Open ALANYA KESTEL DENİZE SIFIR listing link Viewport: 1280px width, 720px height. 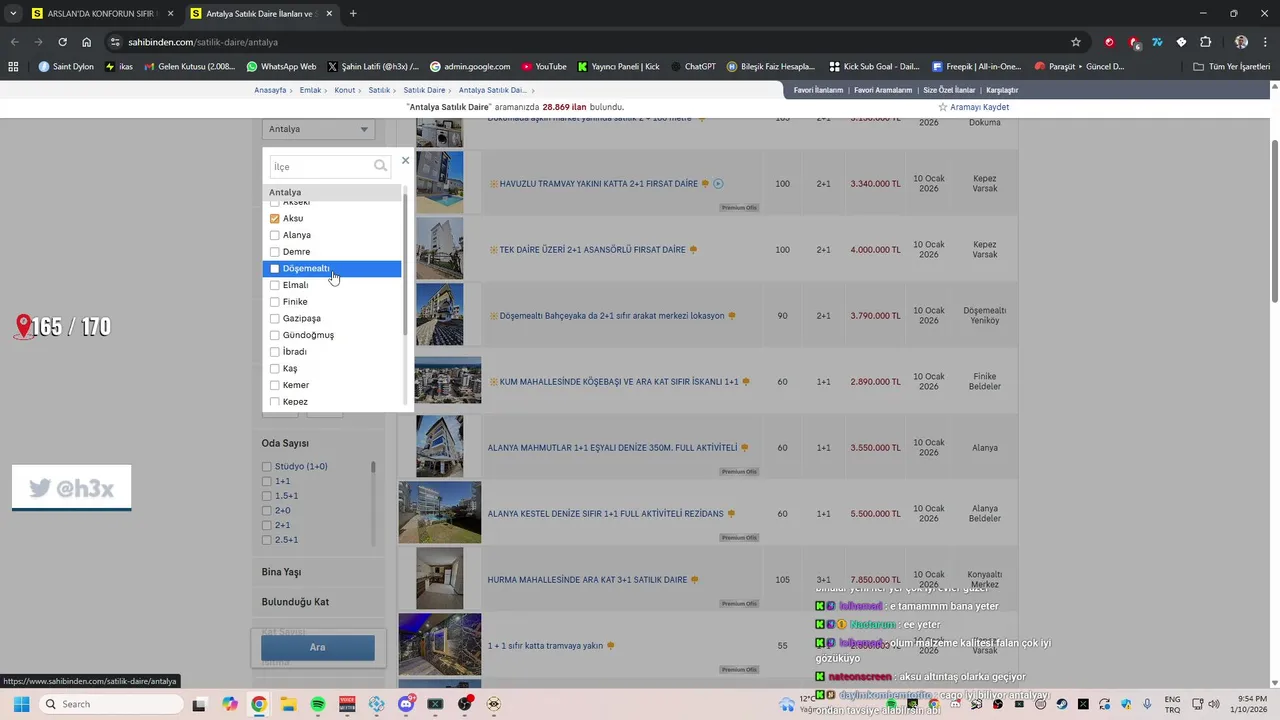605,514
